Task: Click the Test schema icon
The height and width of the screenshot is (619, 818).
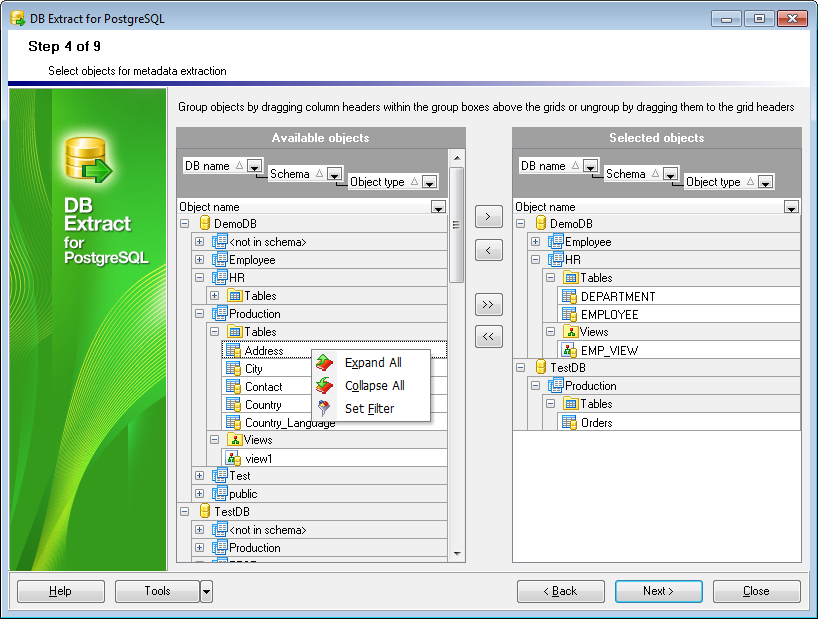Action: 220,475
